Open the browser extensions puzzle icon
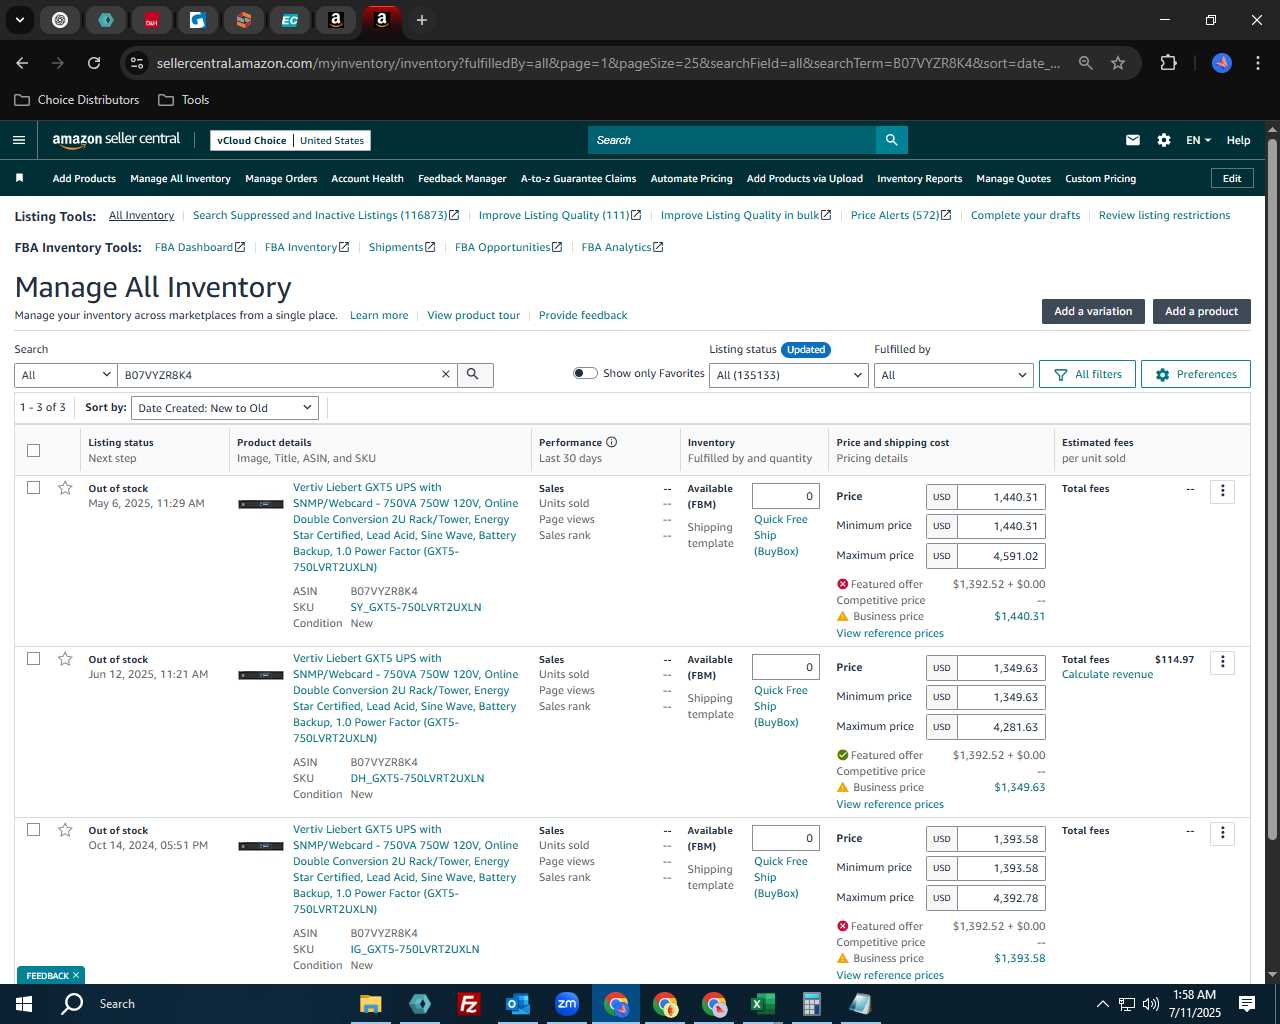The image size is (1280, 1024). click(1168, 63)
